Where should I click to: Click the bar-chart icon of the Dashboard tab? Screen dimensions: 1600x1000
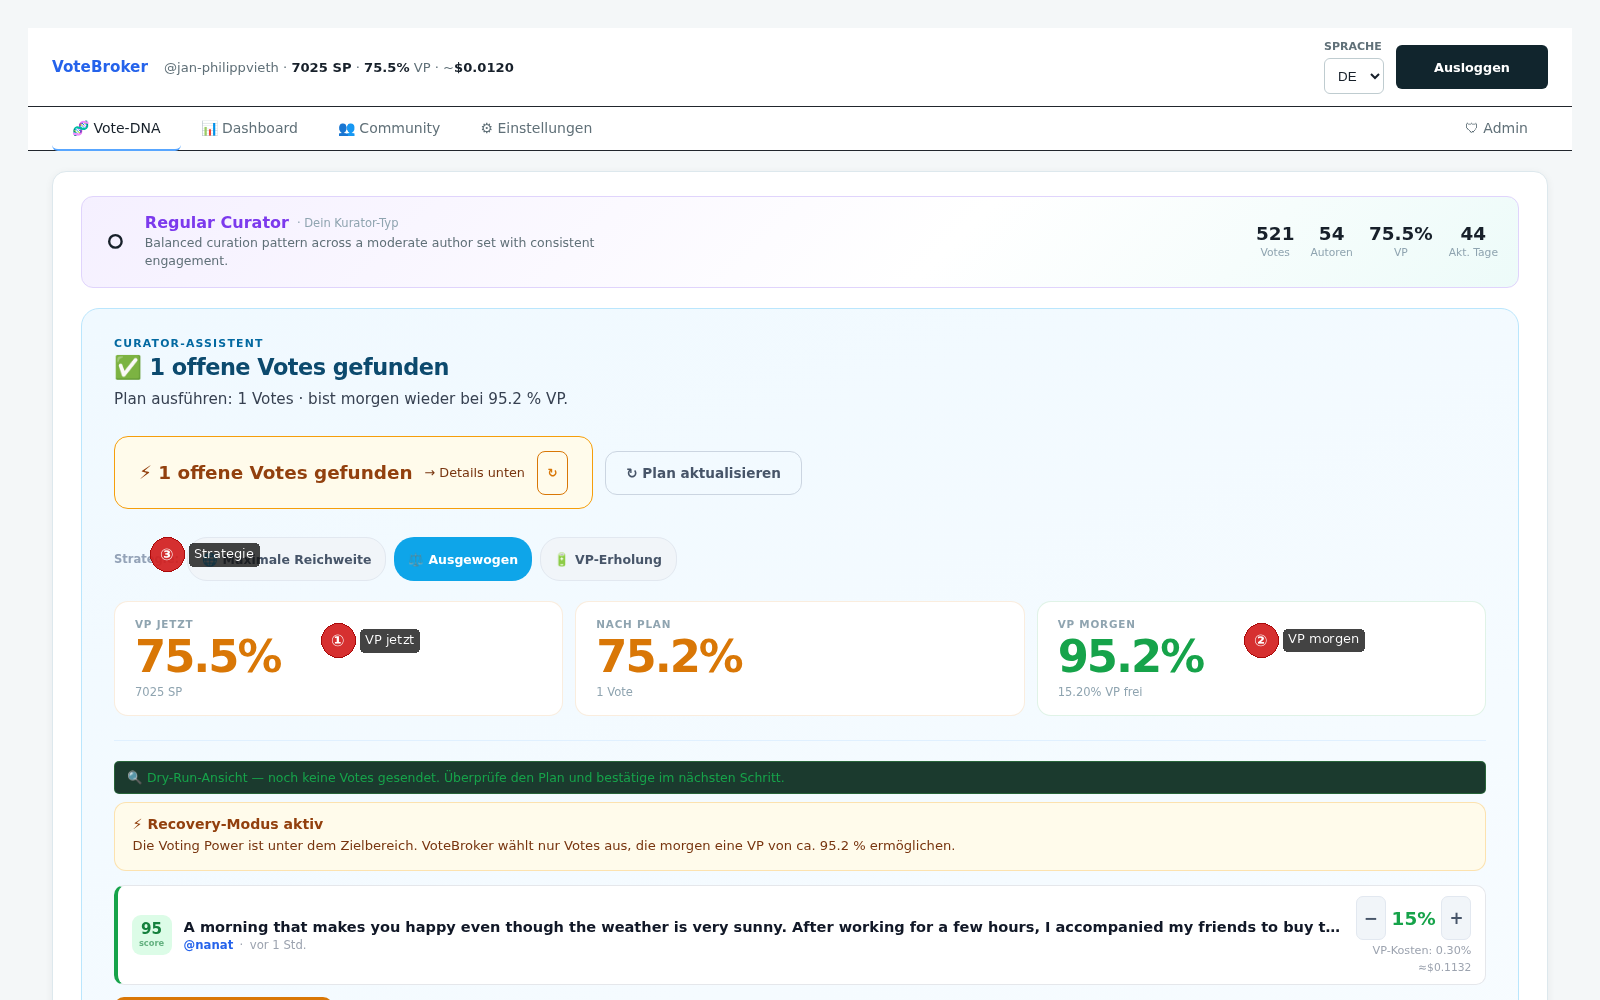(209, 129)
